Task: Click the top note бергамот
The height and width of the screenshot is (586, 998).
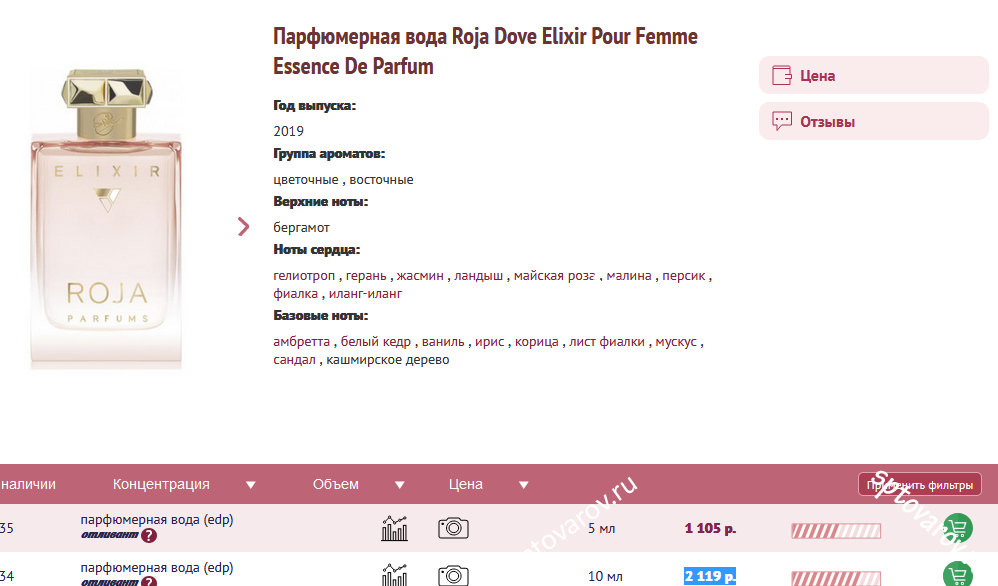Action: click(302, 227)
